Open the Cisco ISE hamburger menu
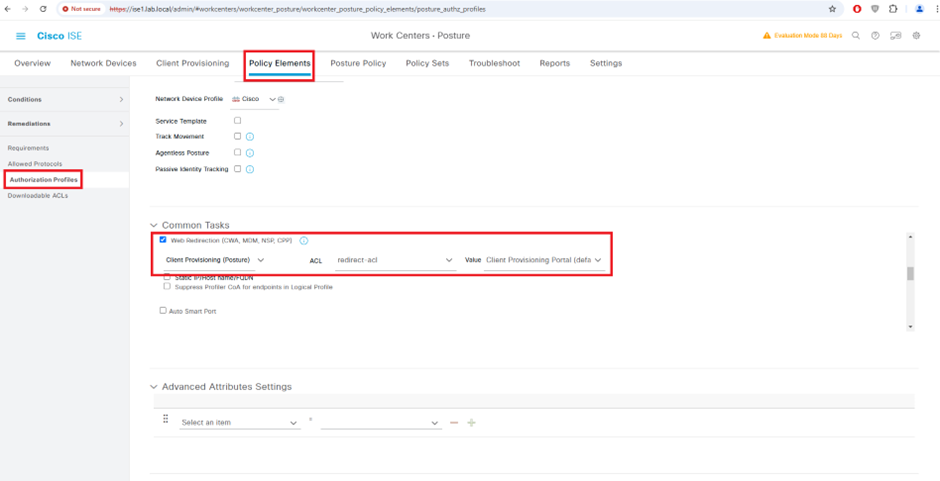The image size is (940, 481). [20, 36]
